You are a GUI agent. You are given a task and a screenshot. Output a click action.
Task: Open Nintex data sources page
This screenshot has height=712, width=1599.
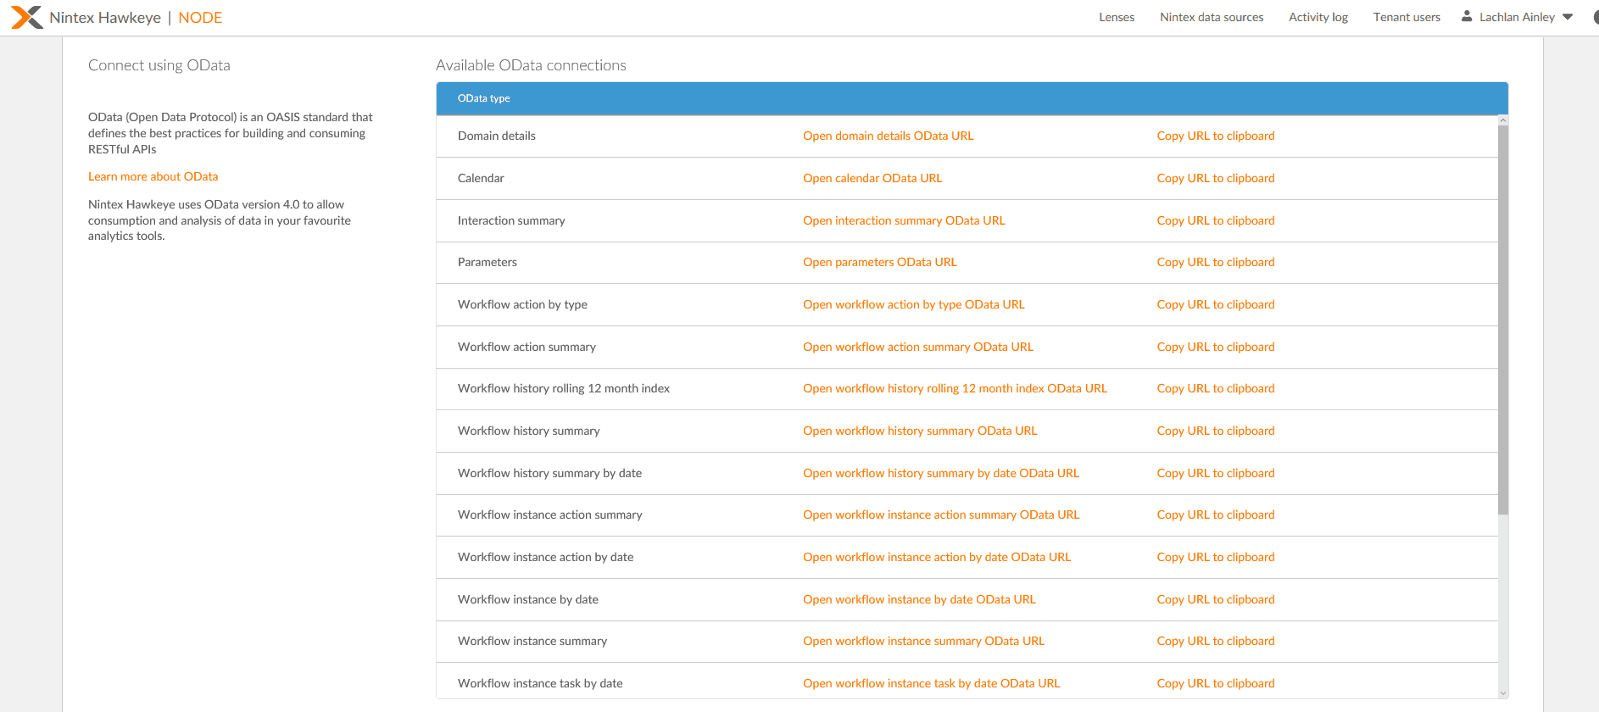click(1211, 17)
